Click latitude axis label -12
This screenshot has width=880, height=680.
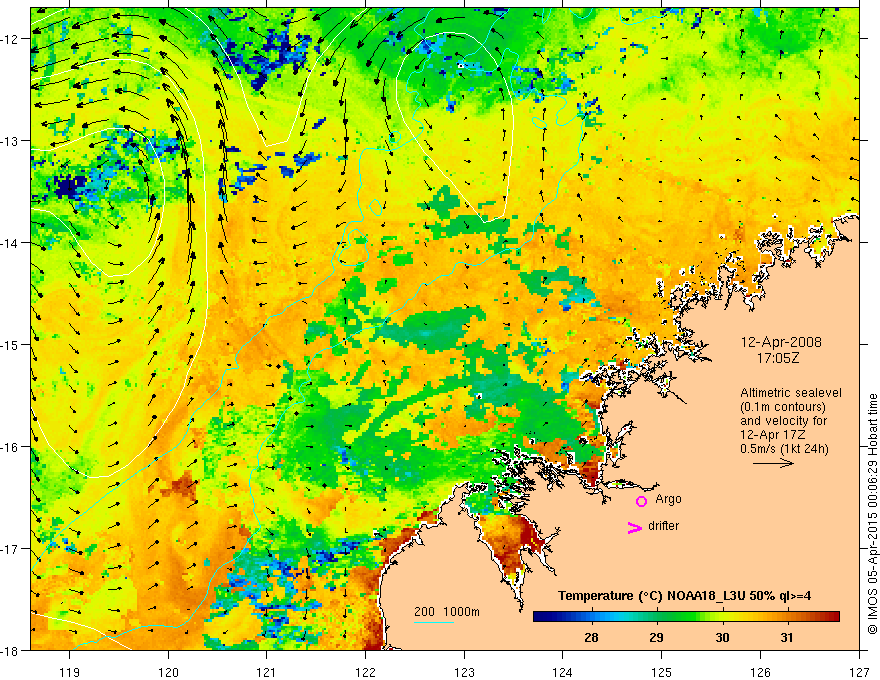[x=10, y=39]
